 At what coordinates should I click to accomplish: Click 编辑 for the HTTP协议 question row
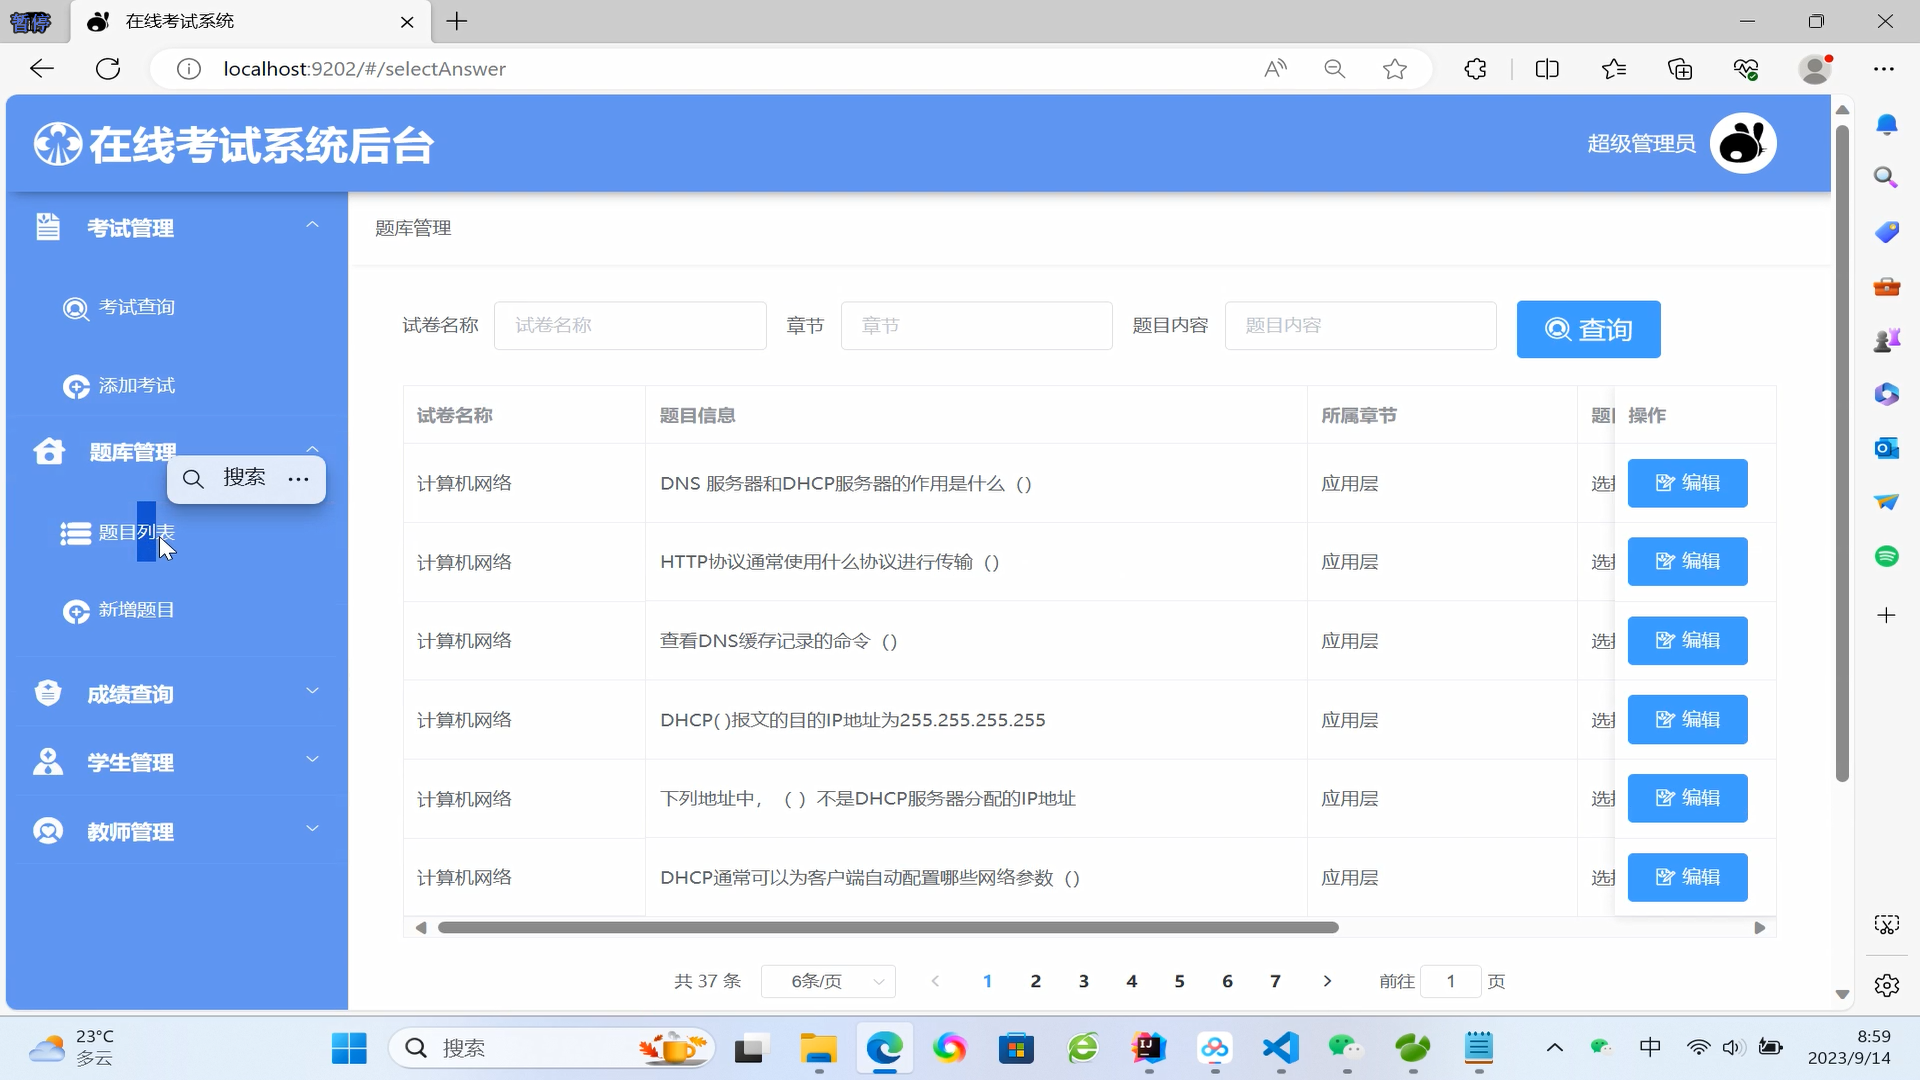(1687, 562)
